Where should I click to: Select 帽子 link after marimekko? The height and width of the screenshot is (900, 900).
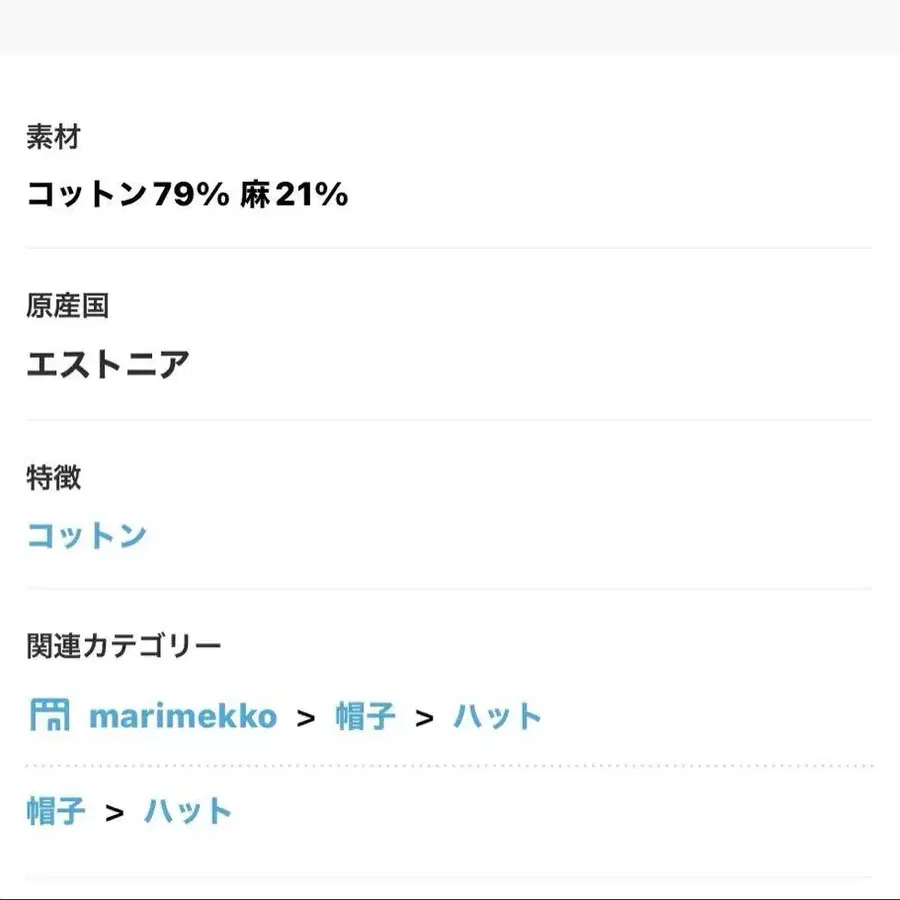pyautogui.click(x=365, y=716)
